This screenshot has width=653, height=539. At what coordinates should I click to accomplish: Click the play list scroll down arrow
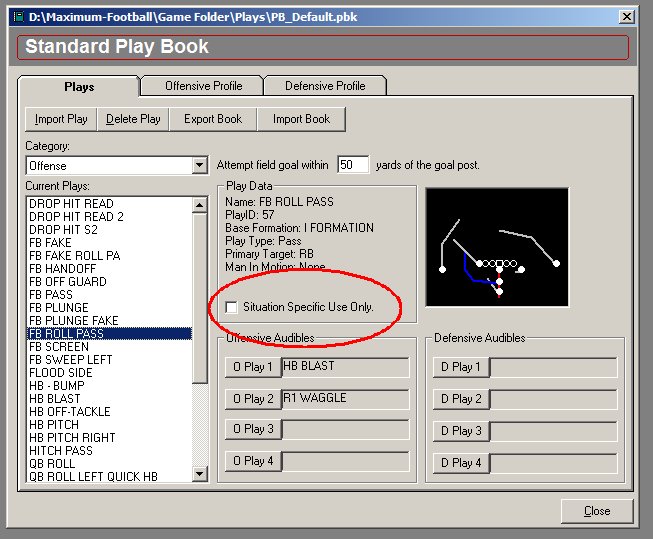coord(199,474)
